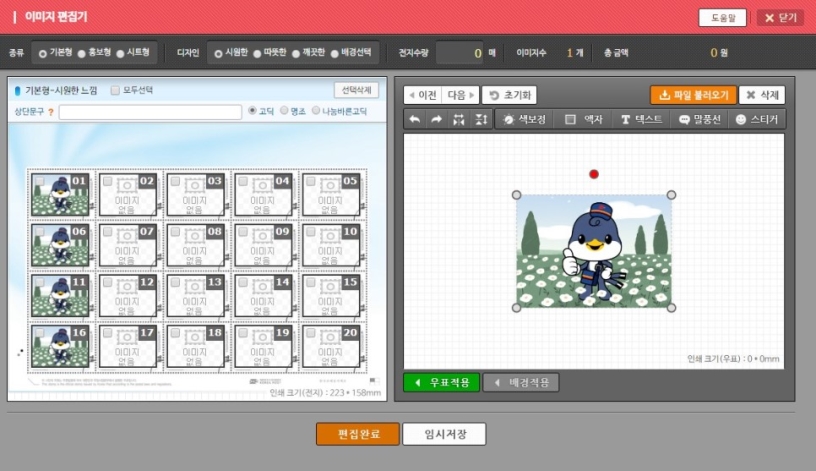Click empty stamp slot 05
Screen dimensions: 816x471
(331, 195)
